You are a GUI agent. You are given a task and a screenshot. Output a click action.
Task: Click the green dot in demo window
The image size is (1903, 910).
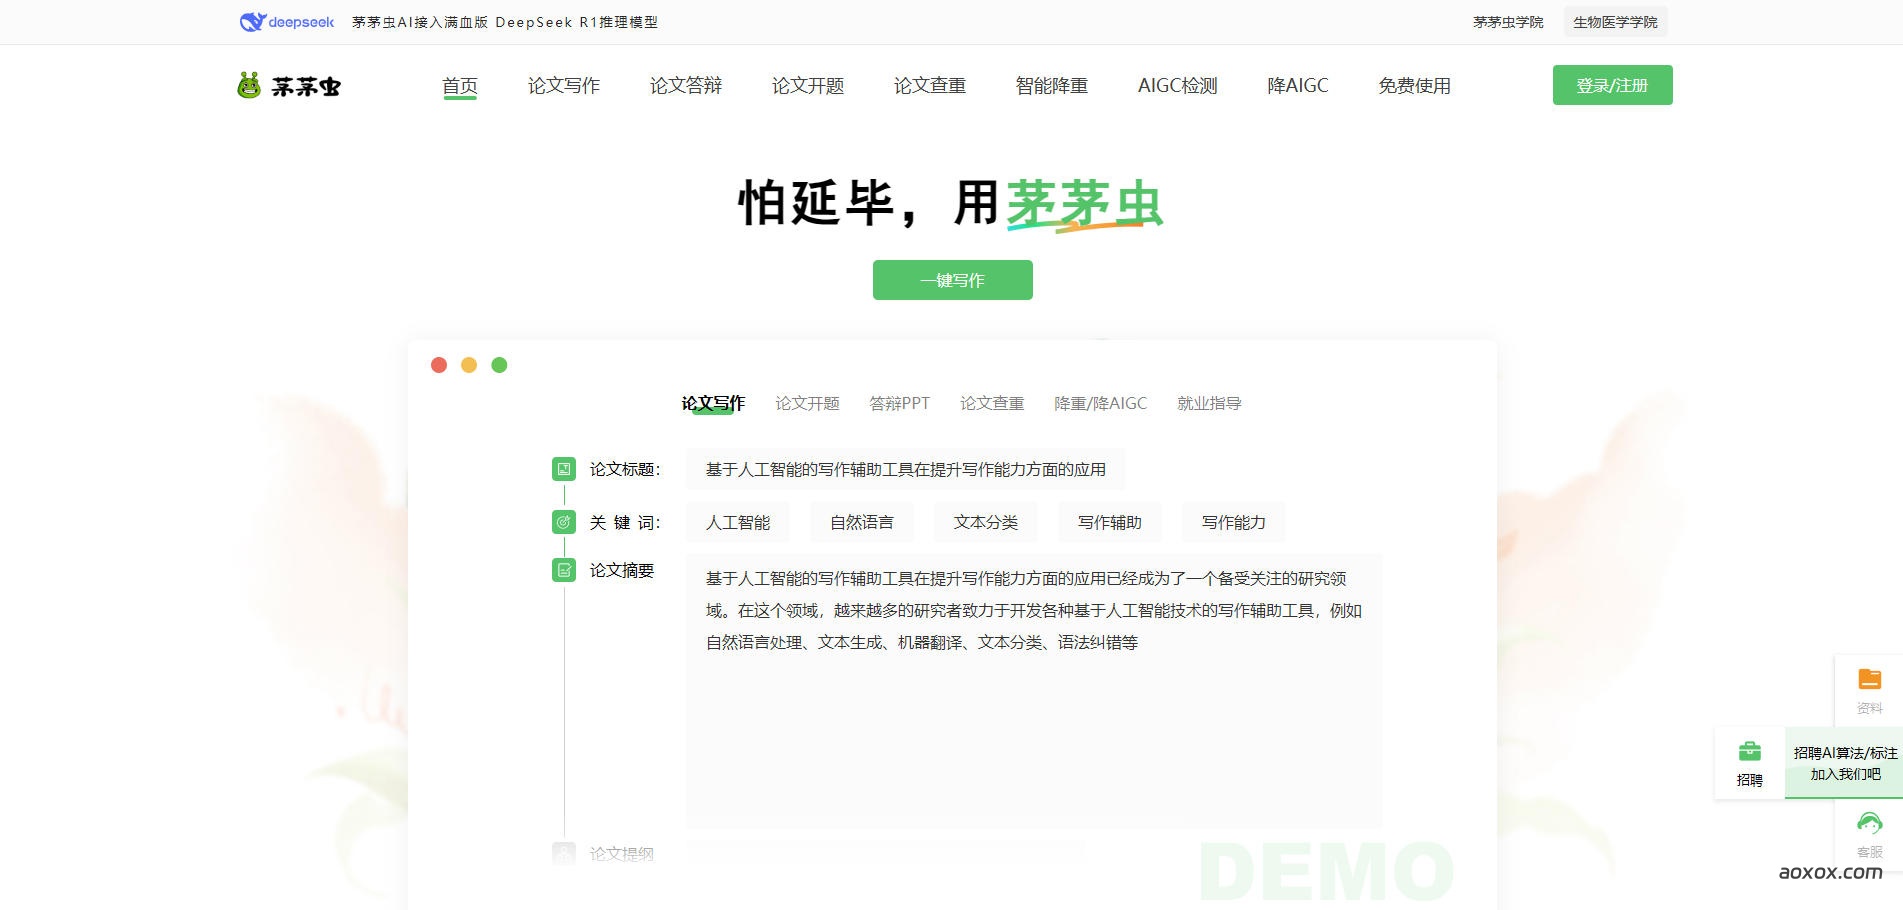499,365
